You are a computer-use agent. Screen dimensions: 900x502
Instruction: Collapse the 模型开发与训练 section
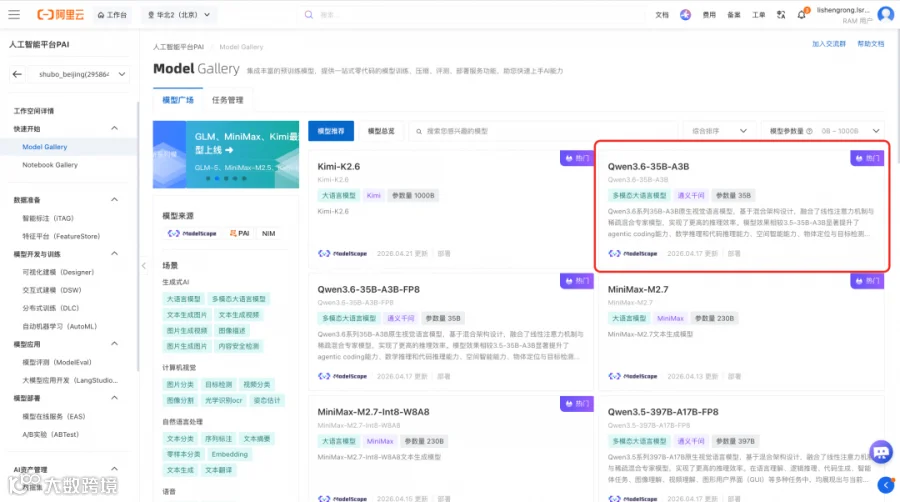coord(114,254)
